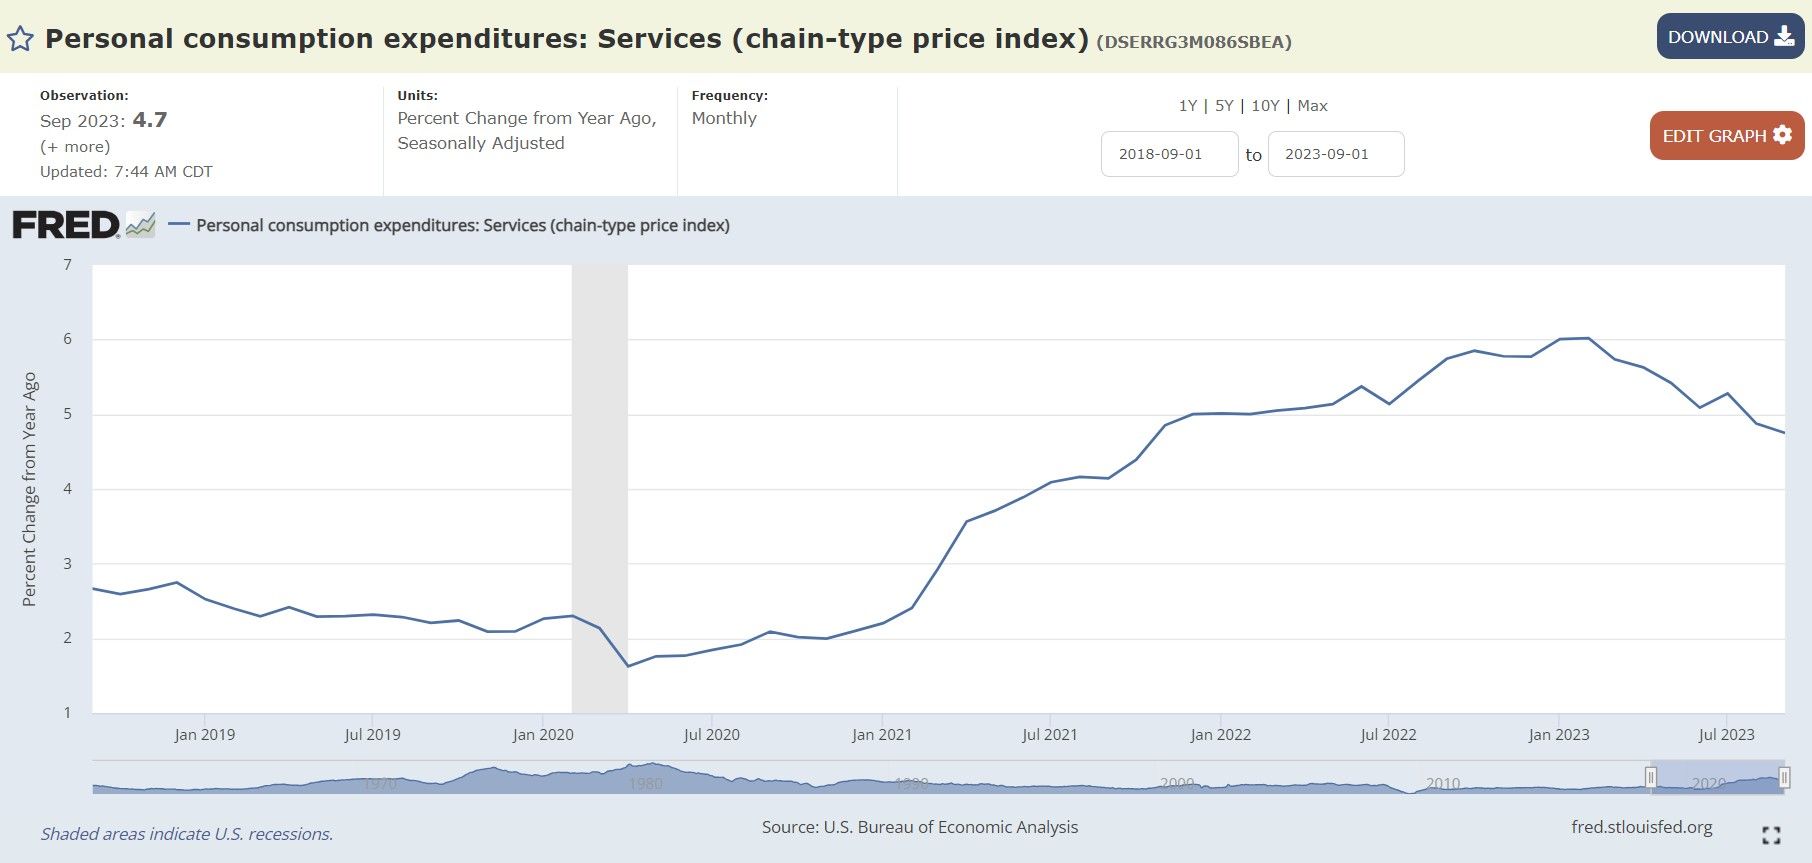Click the shaded recession band on chart
The image size is (1812, 863).
tap(600, 488)
